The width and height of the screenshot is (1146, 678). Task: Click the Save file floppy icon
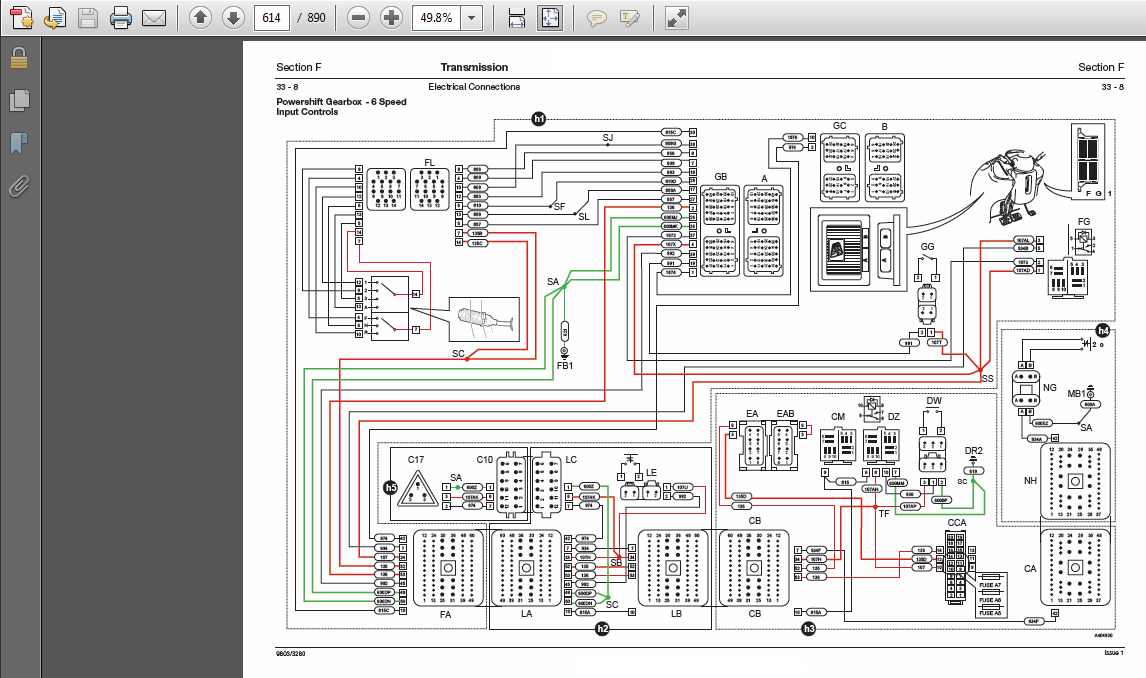coord(88,18)
